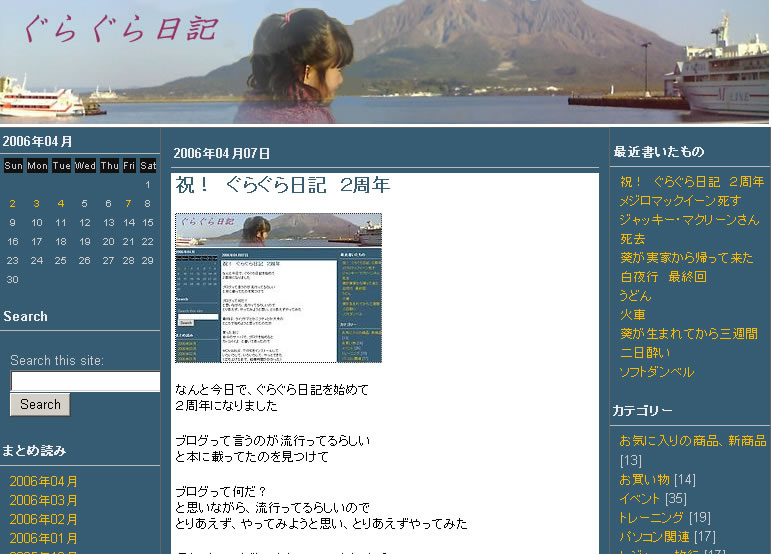Image resolution: width=772 pixels, height=554 pixels.
Task: Click the ぐらぐら日記 blog header banner
Action: point(385,62)
